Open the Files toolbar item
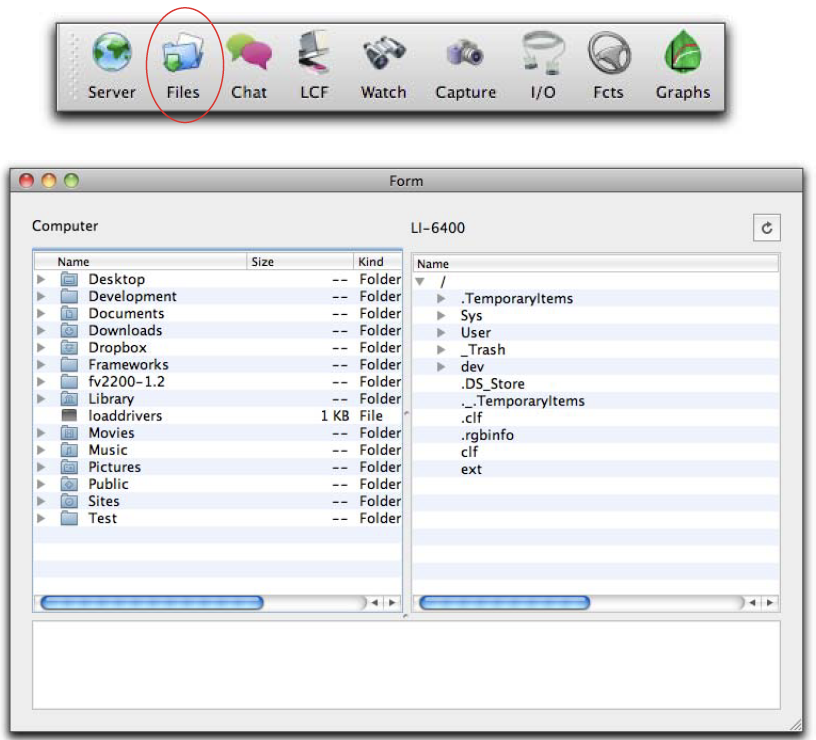This screenshot has height=740, width=816. tap(183, 66)
